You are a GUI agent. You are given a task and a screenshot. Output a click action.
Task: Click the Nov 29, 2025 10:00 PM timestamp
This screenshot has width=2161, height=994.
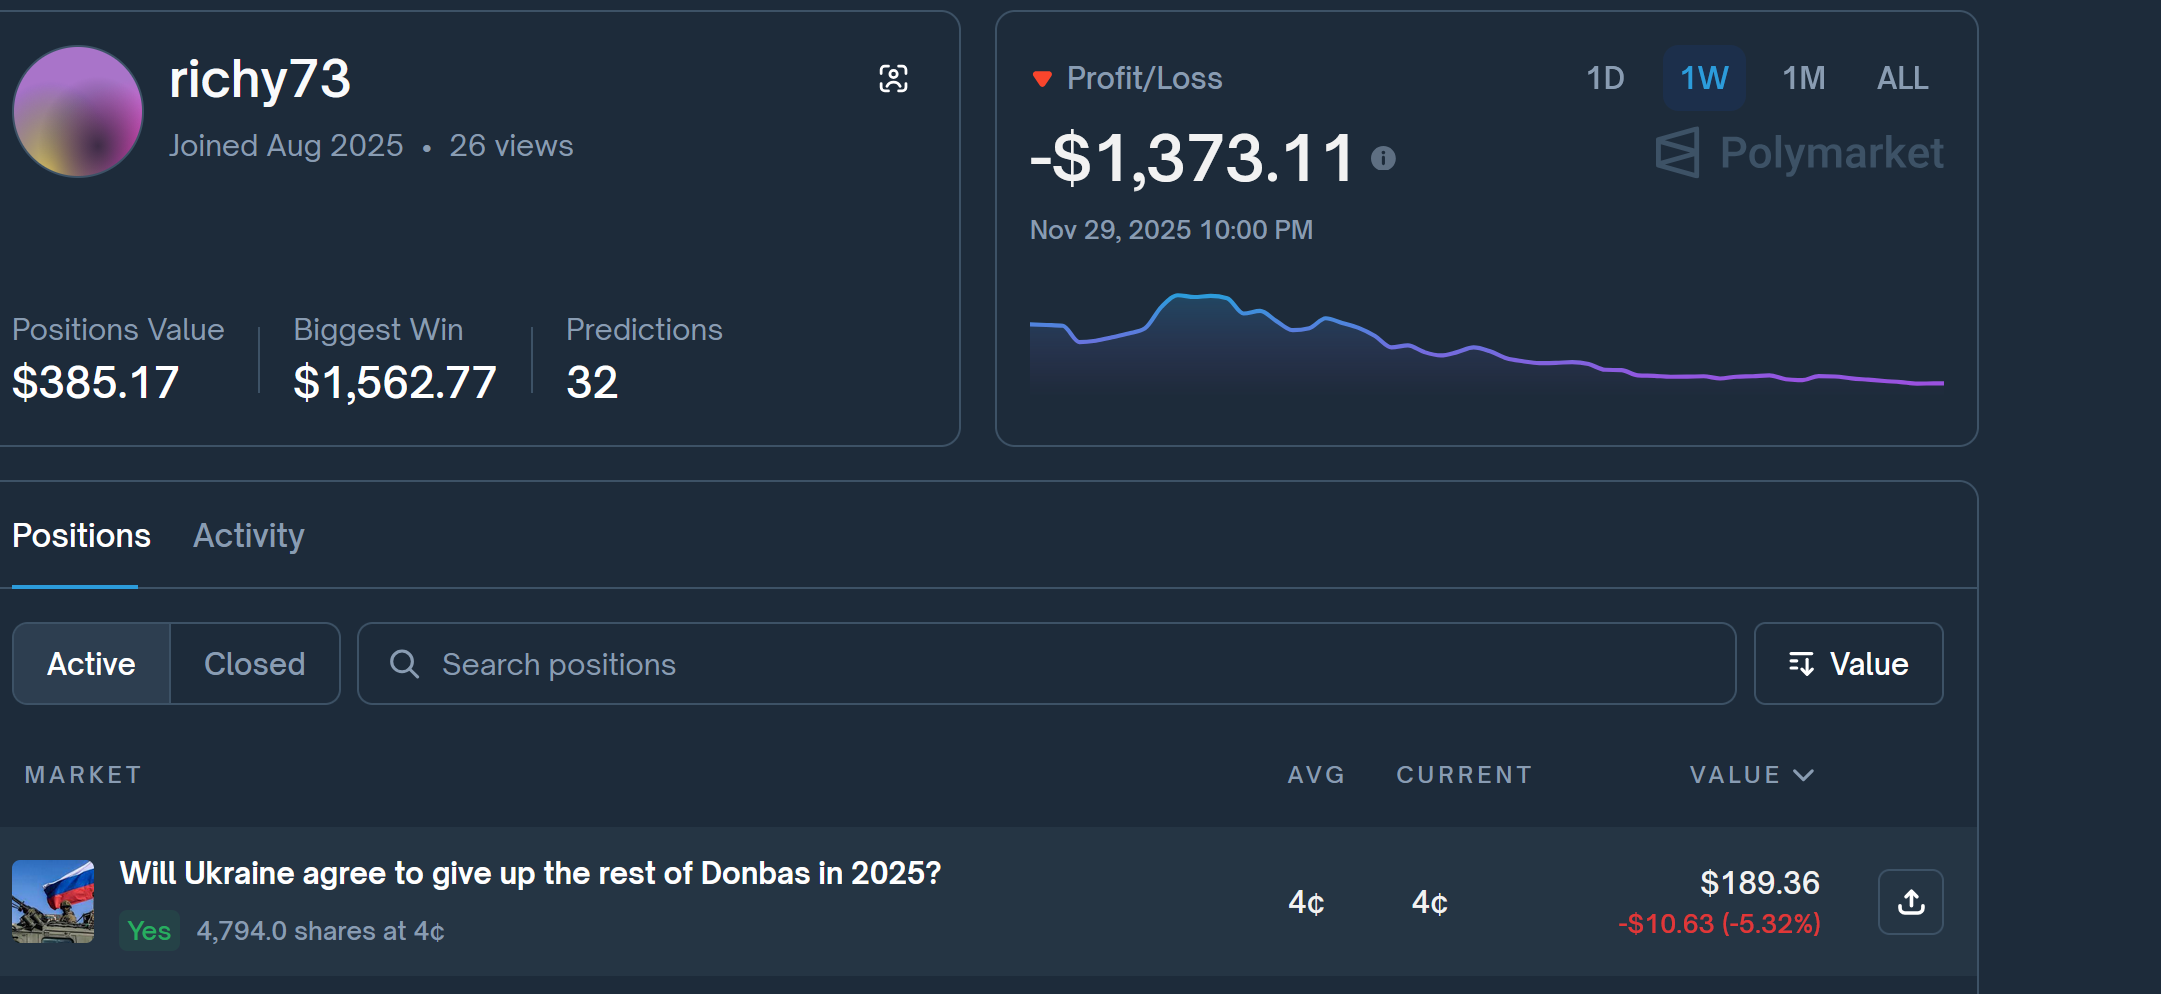click(1171, 230)
